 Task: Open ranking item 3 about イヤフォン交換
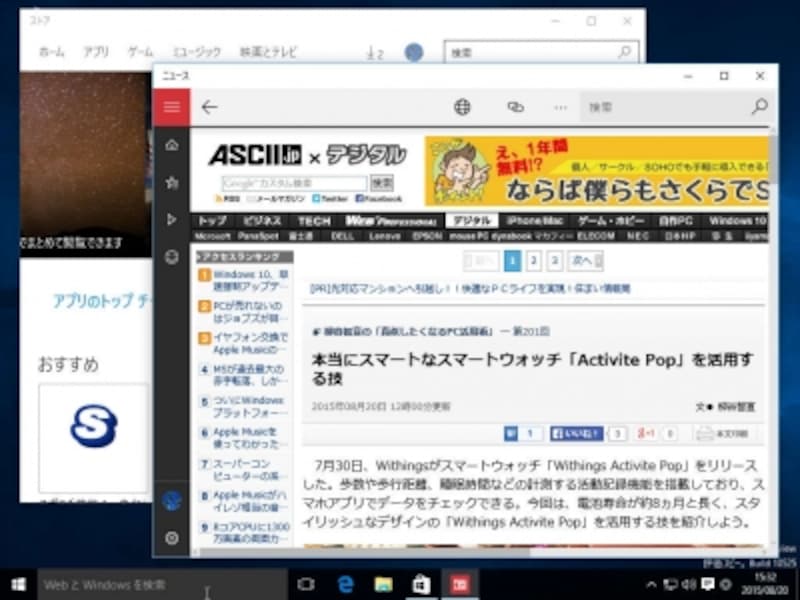[245, 343]
